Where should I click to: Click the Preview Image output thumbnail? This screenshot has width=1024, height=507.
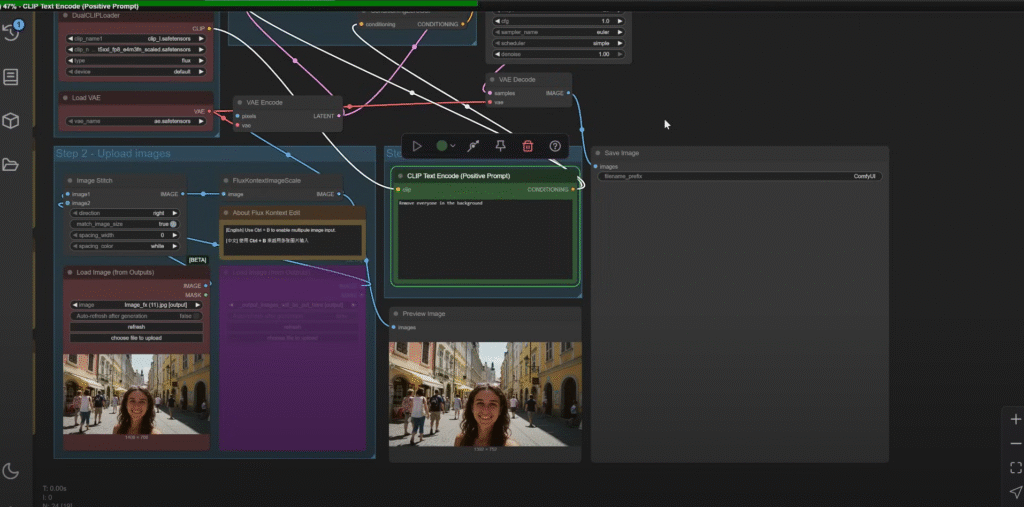(485, 394)
